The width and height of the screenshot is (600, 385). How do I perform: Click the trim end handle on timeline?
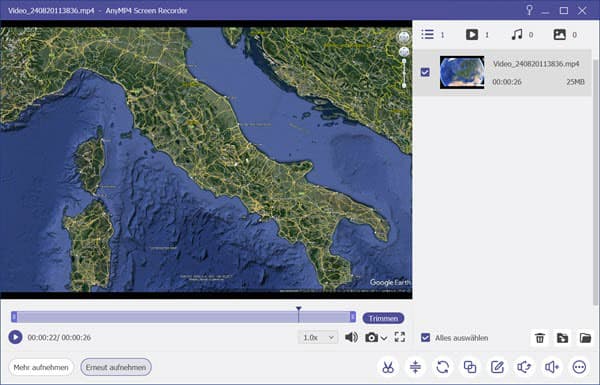pyautogui.click(x=352, y=316)
